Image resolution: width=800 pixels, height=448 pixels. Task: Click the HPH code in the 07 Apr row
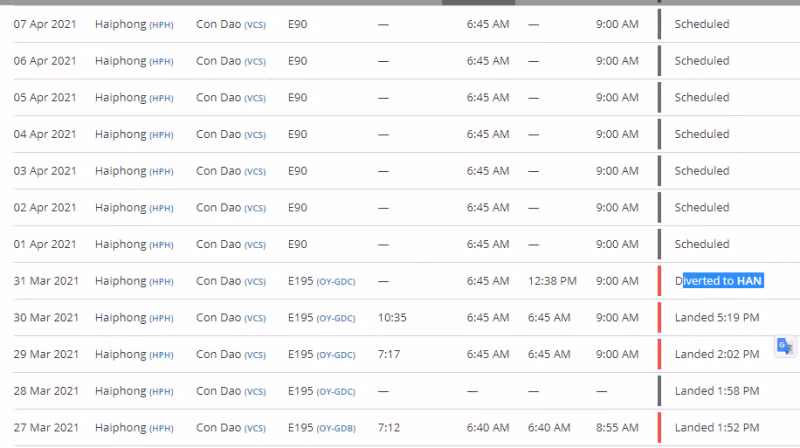[x=161, y=24]
